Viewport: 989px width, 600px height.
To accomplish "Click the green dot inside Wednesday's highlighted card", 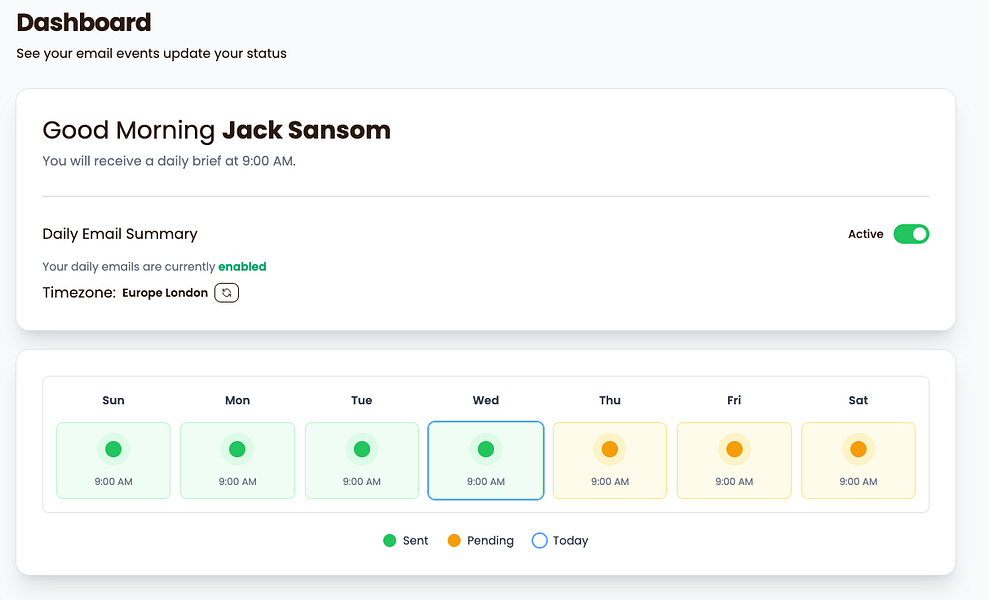I will (x=485, y=449).
